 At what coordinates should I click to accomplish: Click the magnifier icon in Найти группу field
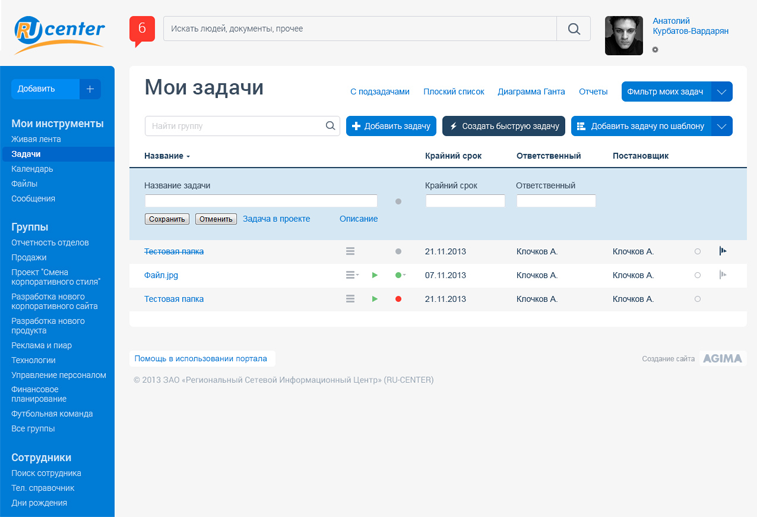click(330, 126)
